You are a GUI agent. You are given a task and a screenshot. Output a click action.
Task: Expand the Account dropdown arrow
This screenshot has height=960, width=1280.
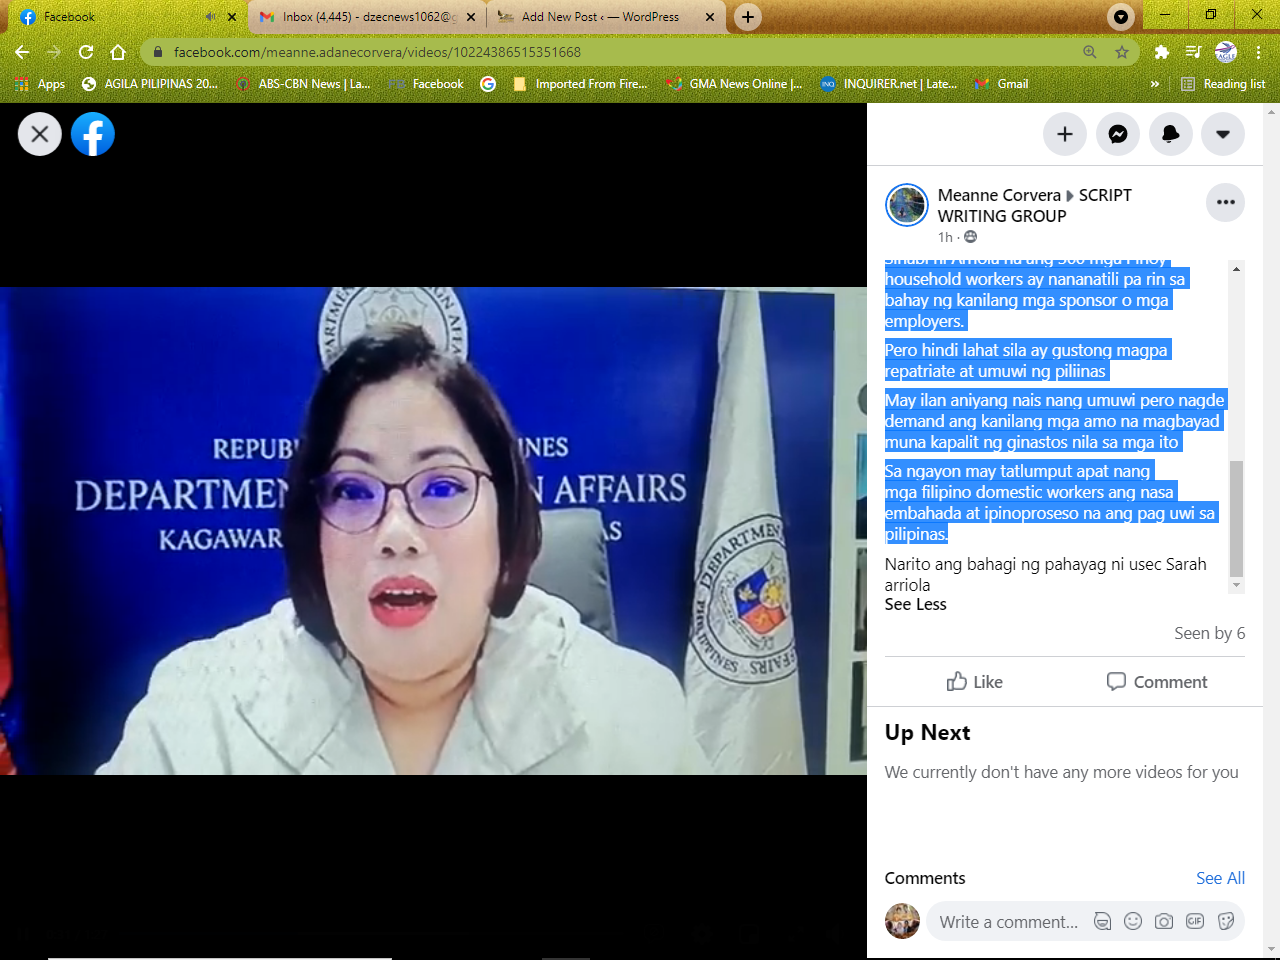point(1223,134)
